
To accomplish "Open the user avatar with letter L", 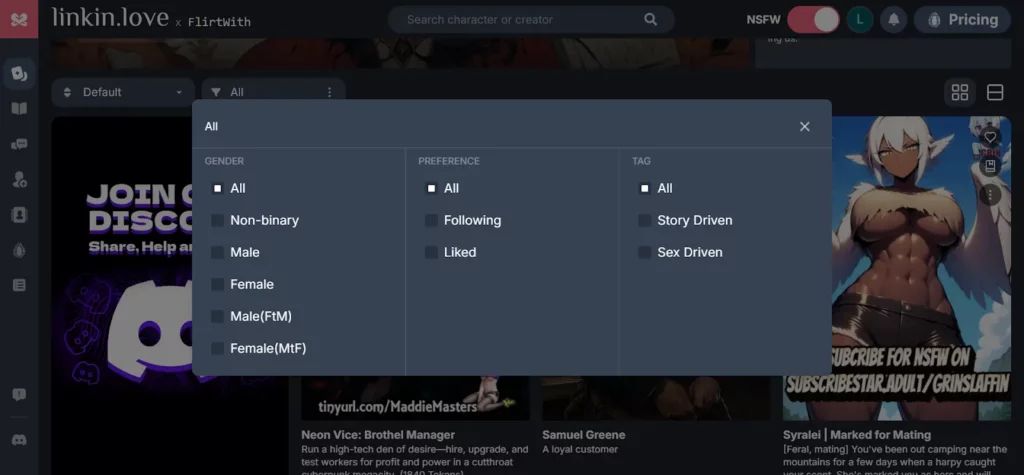I will 859,20.
